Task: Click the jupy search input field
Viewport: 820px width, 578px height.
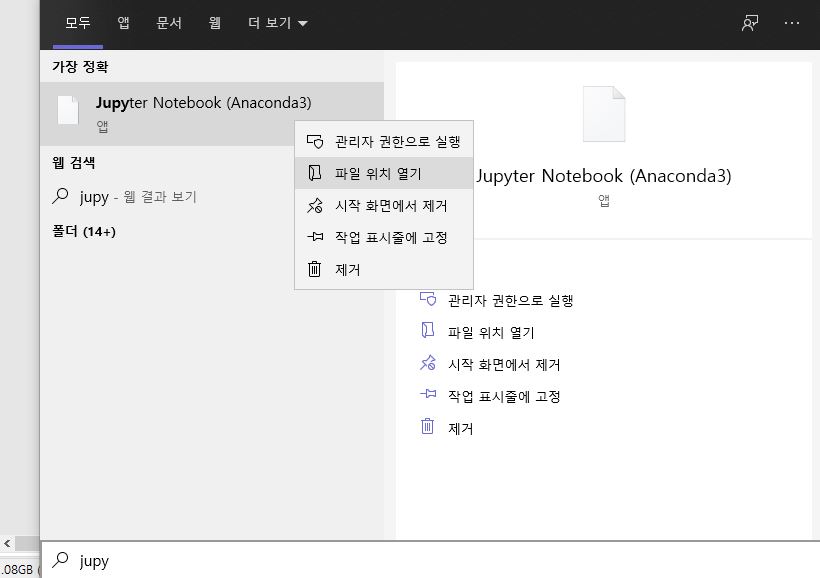Action: point(430,560)
